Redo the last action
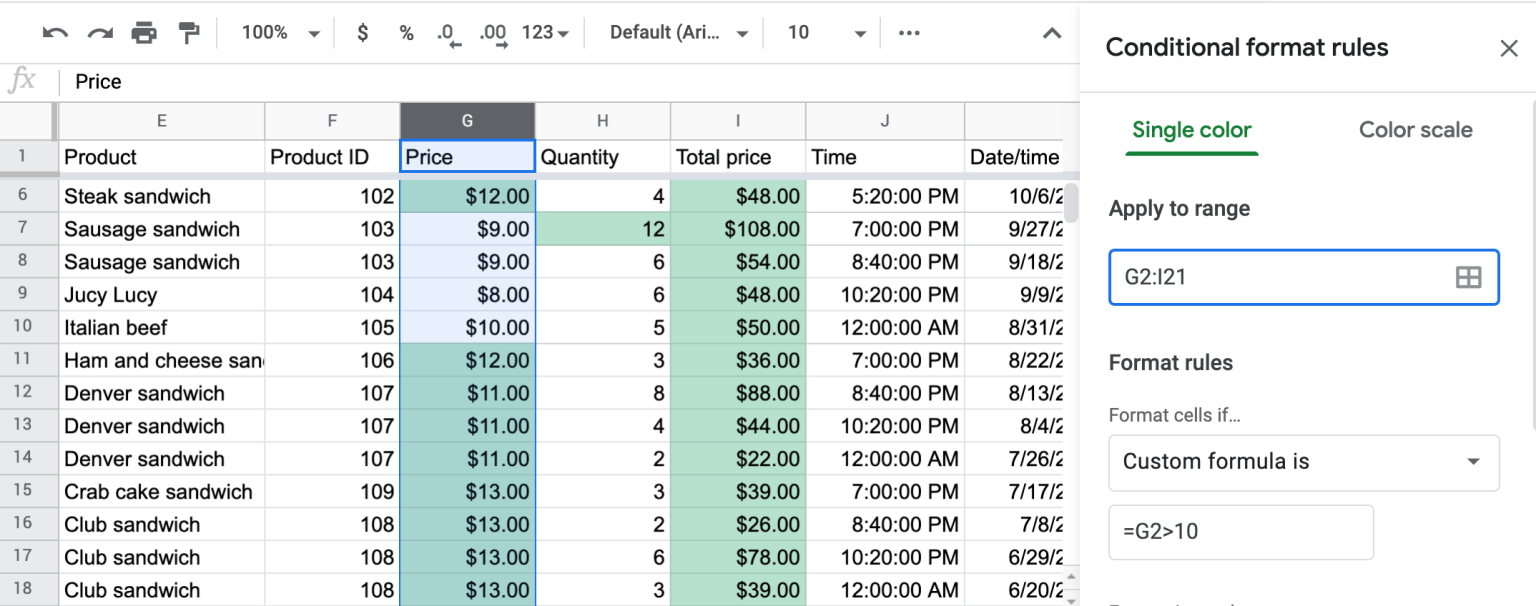 coord(99,32)
